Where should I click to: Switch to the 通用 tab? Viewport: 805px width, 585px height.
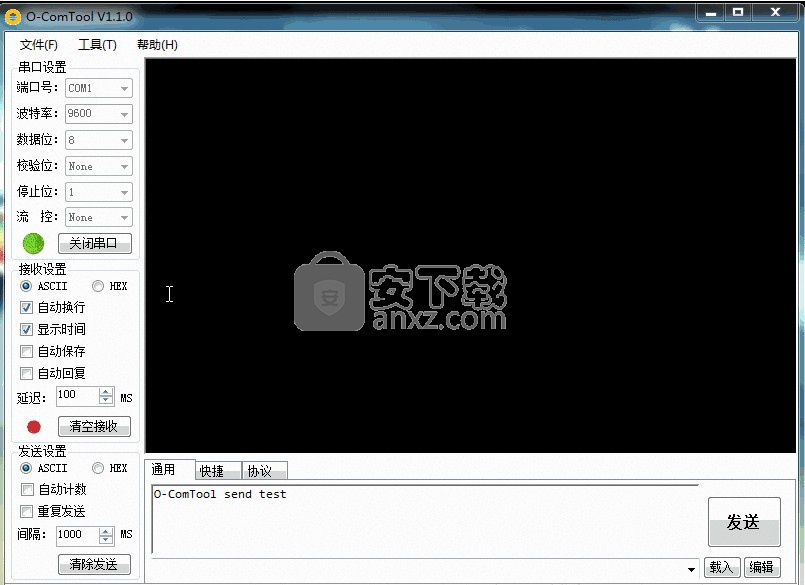170,469
